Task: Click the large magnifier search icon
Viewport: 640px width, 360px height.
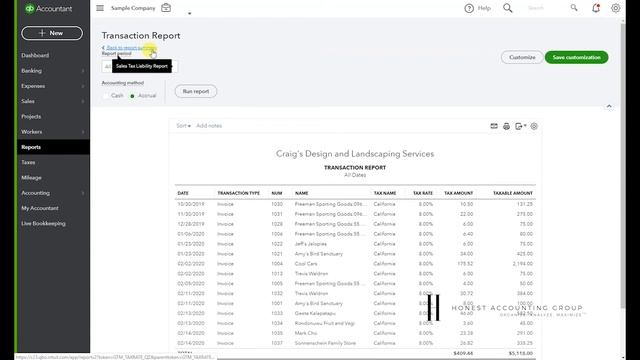Action: point(507,8)
